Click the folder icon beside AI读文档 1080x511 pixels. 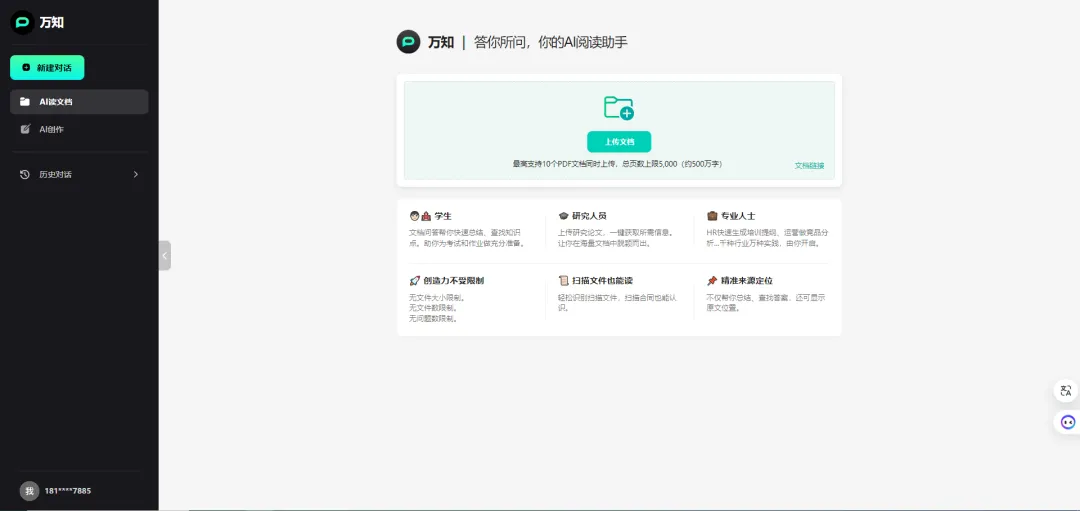pyautogui.click(x=25, y=101)
